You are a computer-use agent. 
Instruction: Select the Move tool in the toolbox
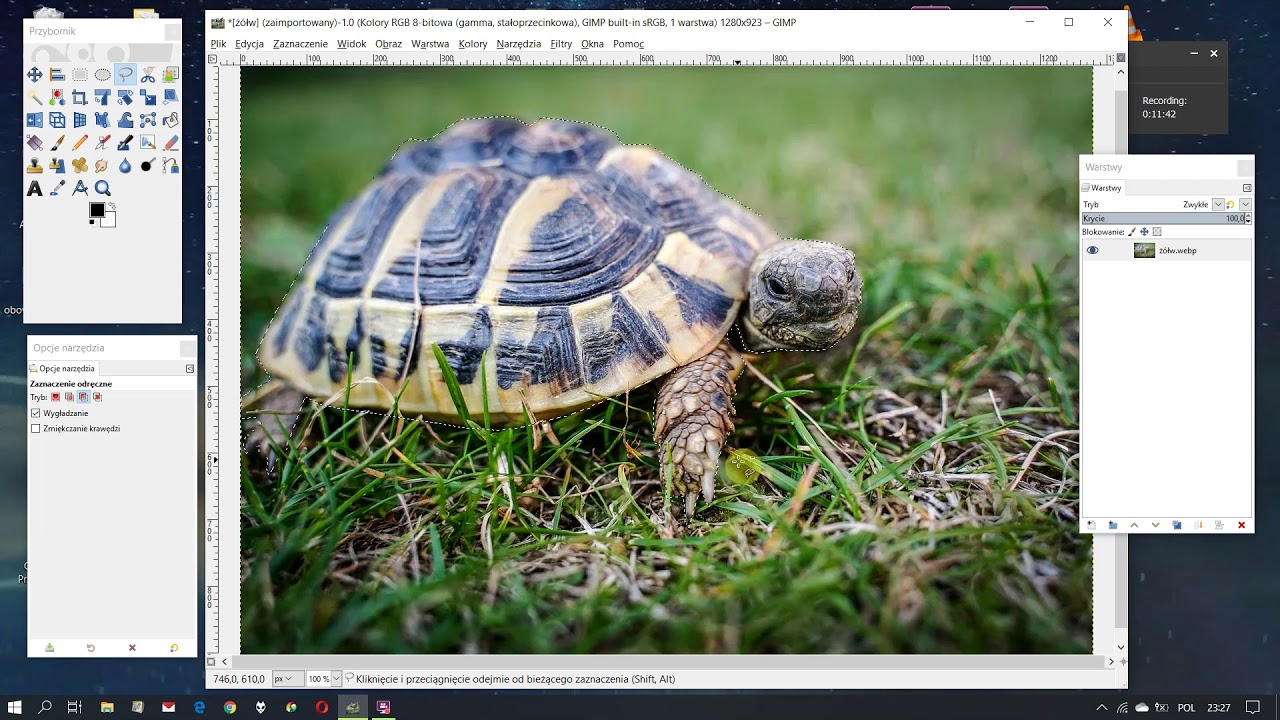click(x=35, y=74)
